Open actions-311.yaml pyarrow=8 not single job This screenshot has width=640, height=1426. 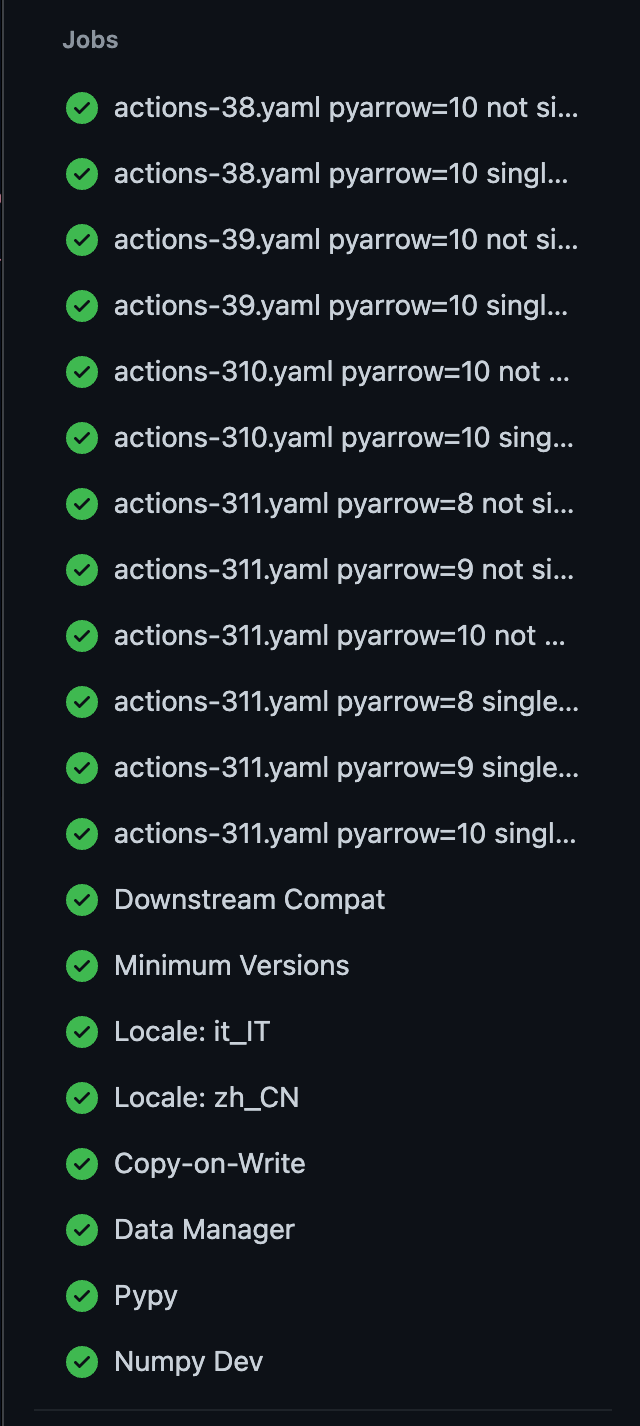point(322,504)
